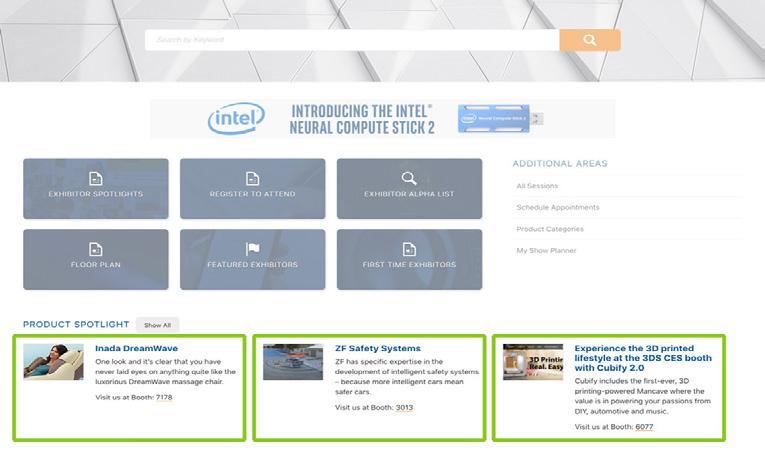Open the Inada DreamWave title link
The width and height of the screenshot is (765, 459).
137,348
